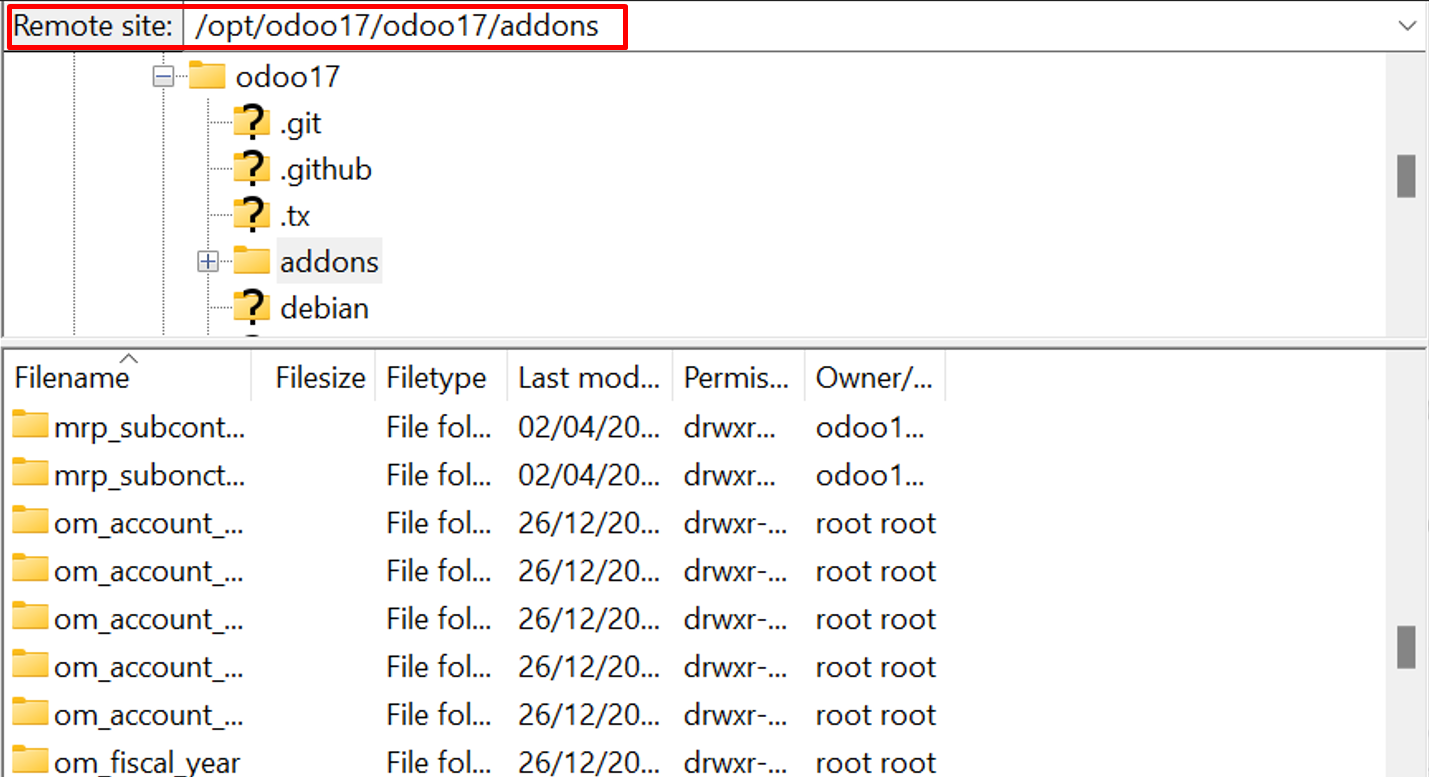This screenshot has height=777, width=1429.
Task: Click the .git unknown folder icon
Action: coord(252,123)
